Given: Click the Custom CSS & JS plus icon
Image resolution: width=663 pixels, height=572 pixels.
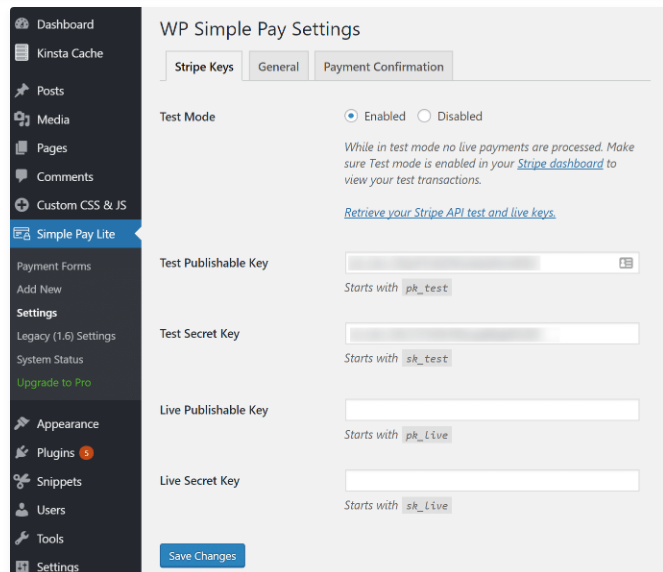Looking at the screenshot, I should click(x=22, y=205).
